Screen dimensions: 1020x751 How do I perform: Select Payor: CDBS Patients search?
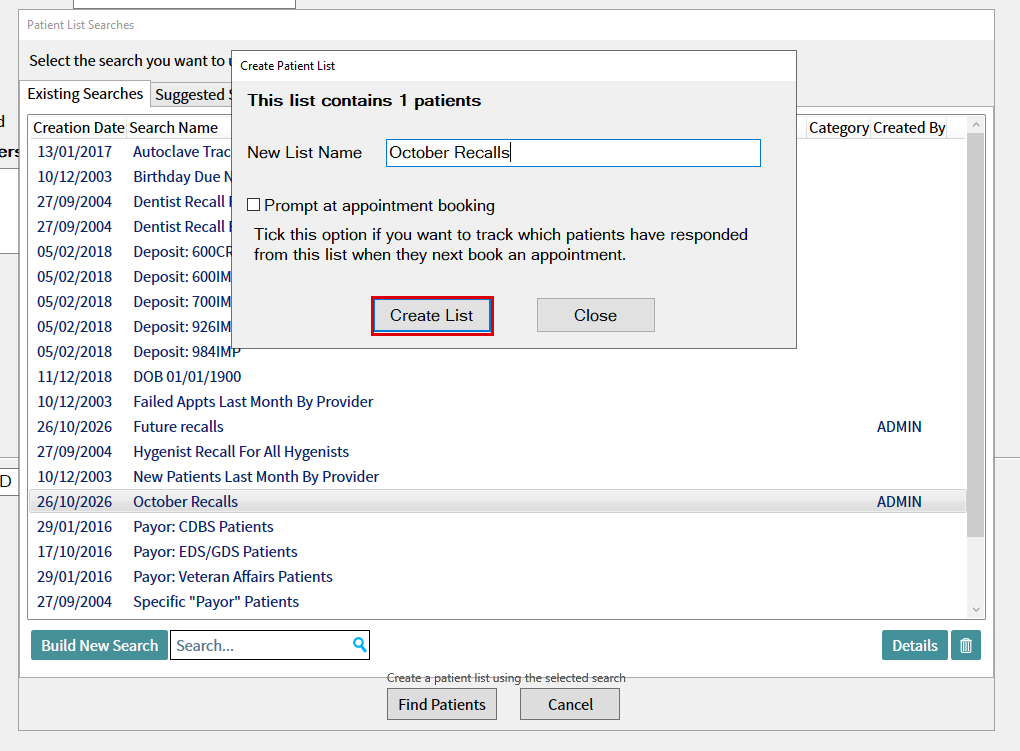click(498, 526)
